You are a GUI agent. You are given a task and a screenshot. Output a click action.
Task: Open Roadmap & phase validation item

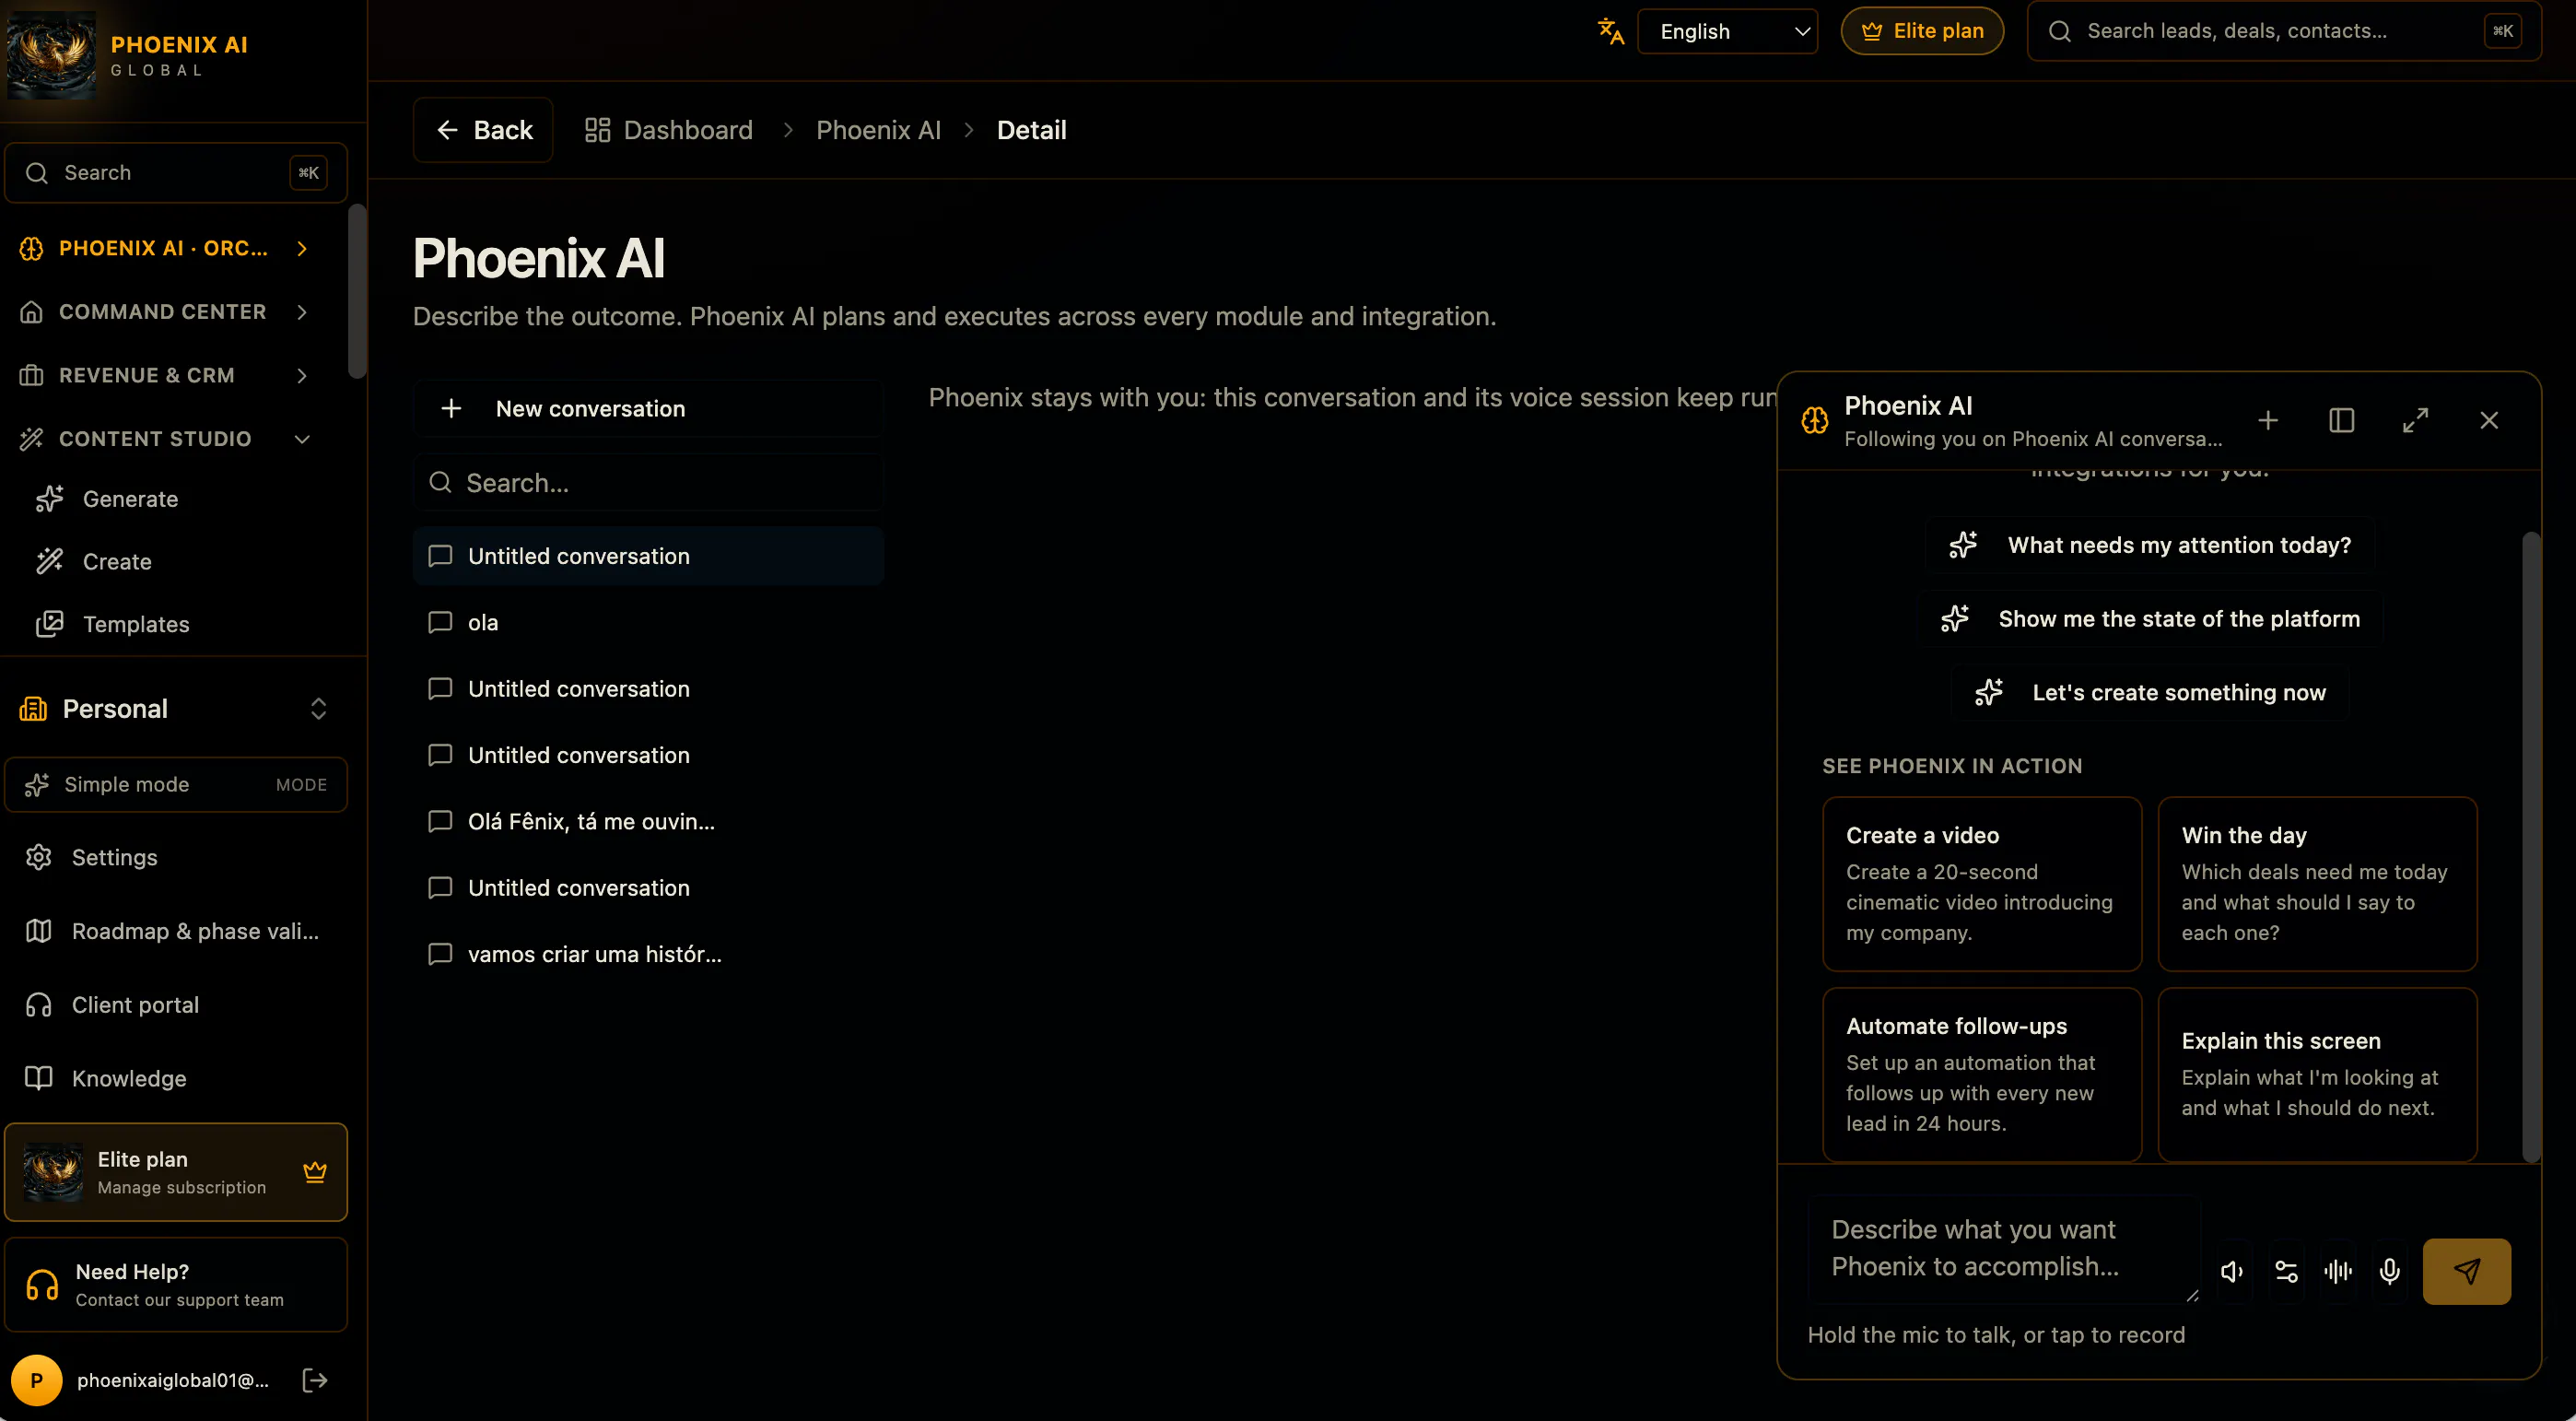(176, 931)
